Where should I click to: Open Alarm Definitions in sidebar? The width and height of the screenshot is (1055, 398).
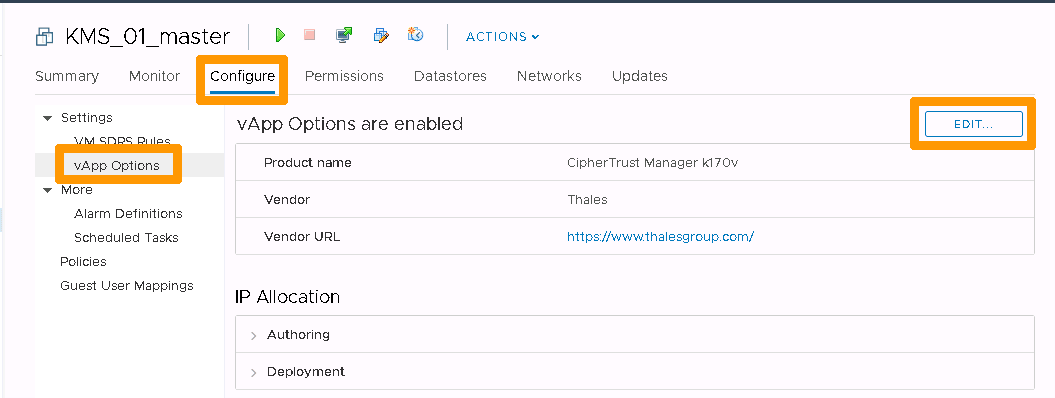[129, 214]
